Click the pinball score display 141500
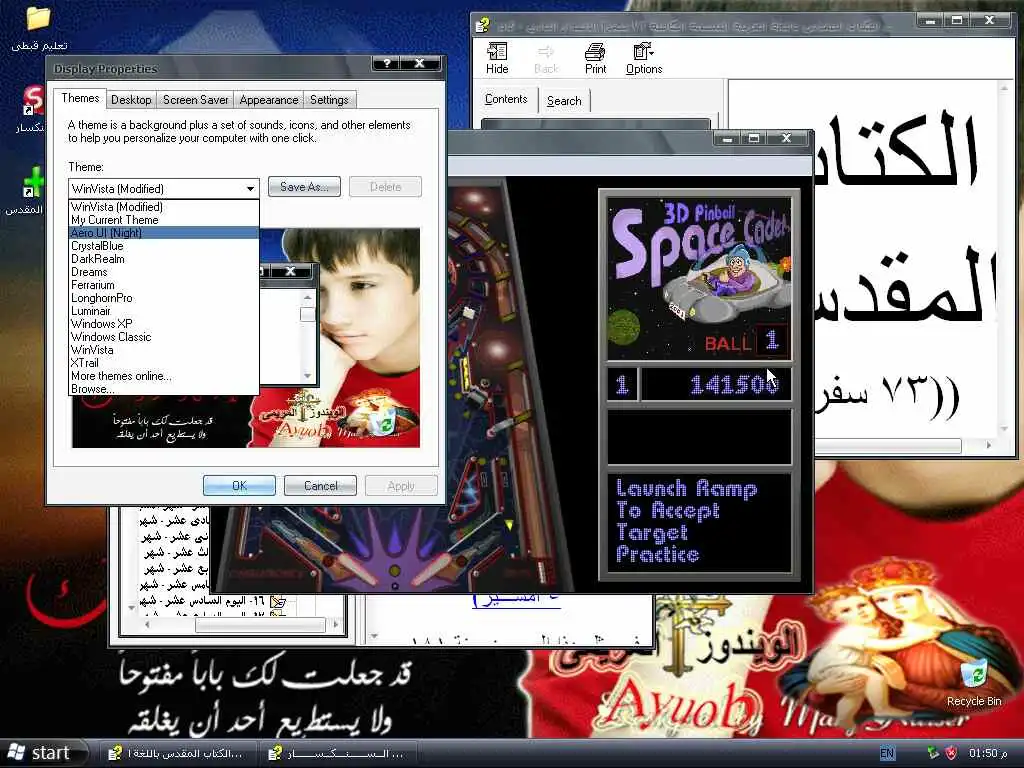 click(x=716, y=385)
